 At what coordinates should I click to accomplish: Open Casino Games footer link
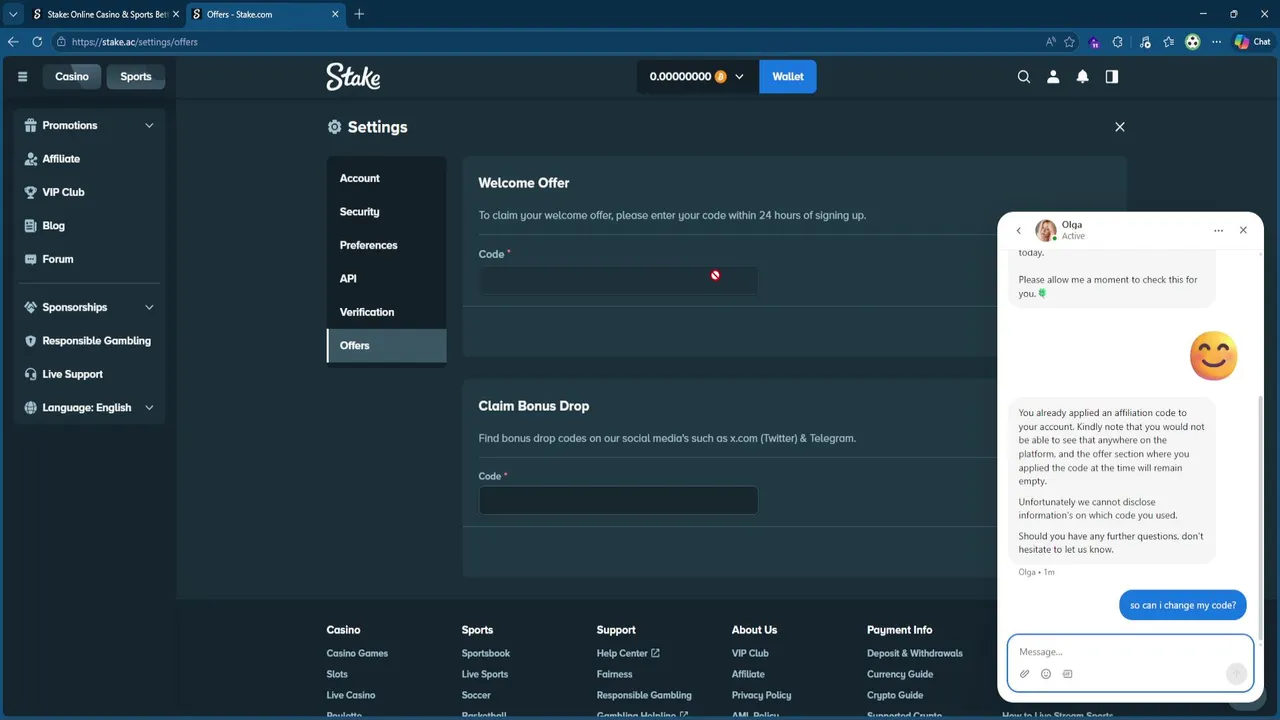pos(357,653)
